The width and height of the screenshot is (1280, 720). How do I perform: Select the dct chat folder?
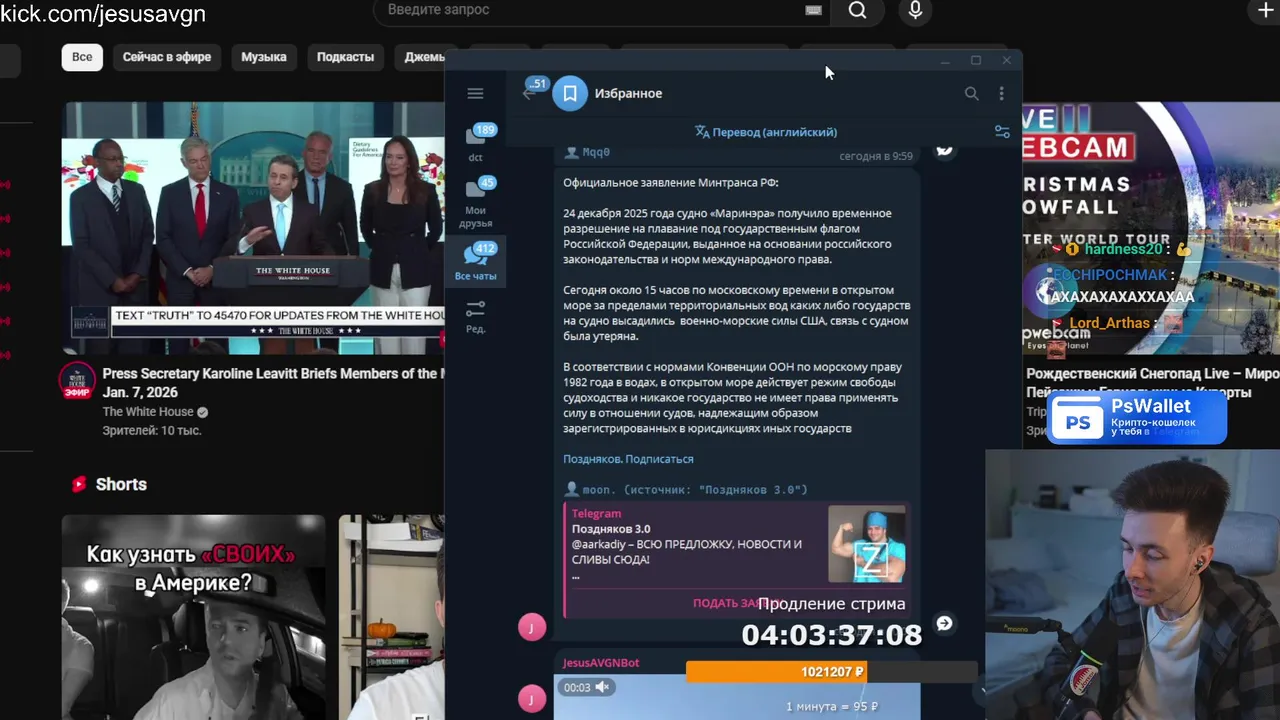[x=476, y=143]
